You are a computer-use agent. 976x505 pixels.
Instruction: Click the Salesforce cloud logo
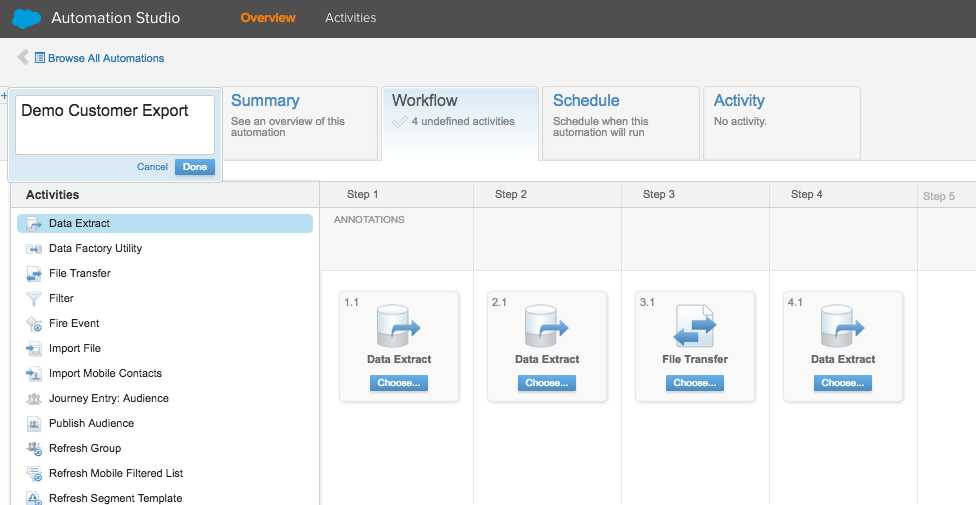(x=26, y=19)
